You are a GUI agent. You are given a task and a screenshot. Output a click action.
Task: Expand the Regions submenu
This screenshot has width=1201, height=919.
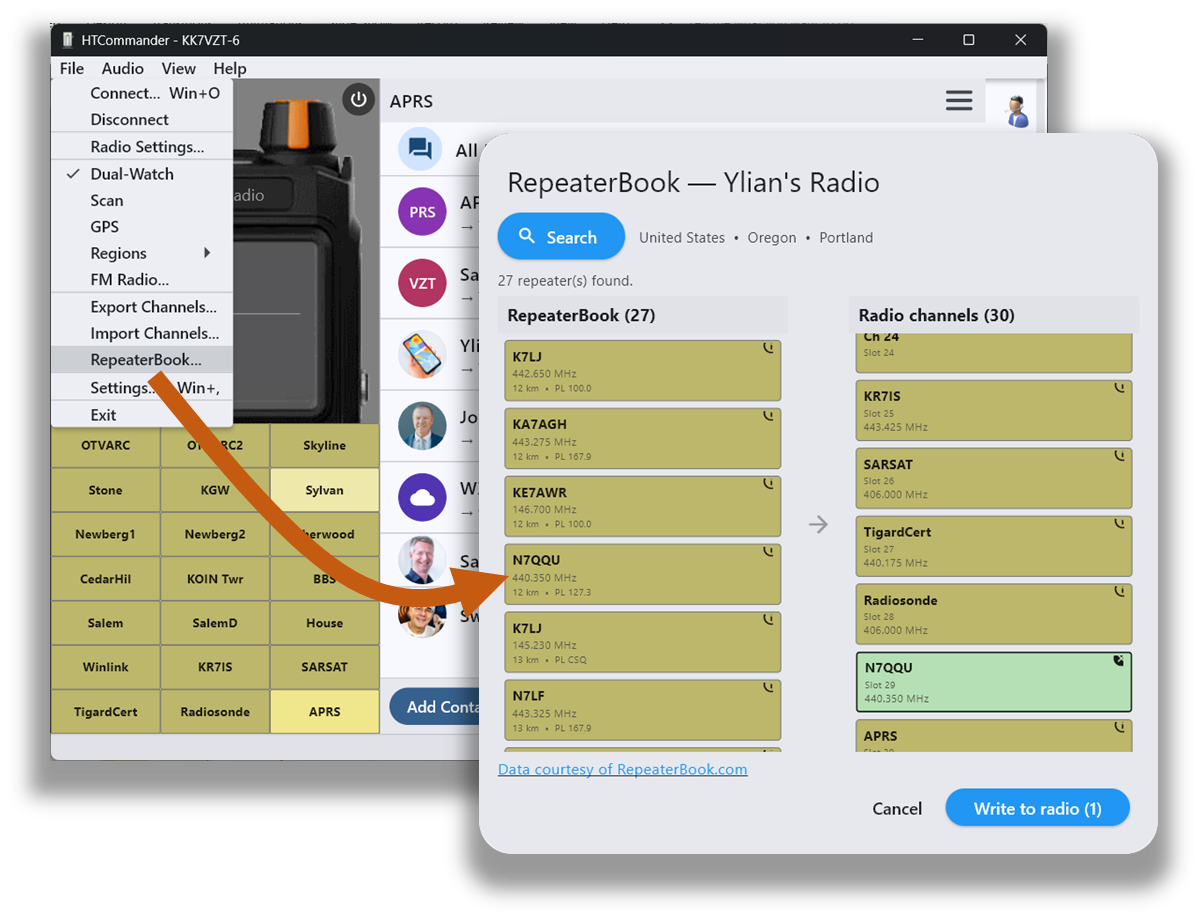(x=142, y=253)
